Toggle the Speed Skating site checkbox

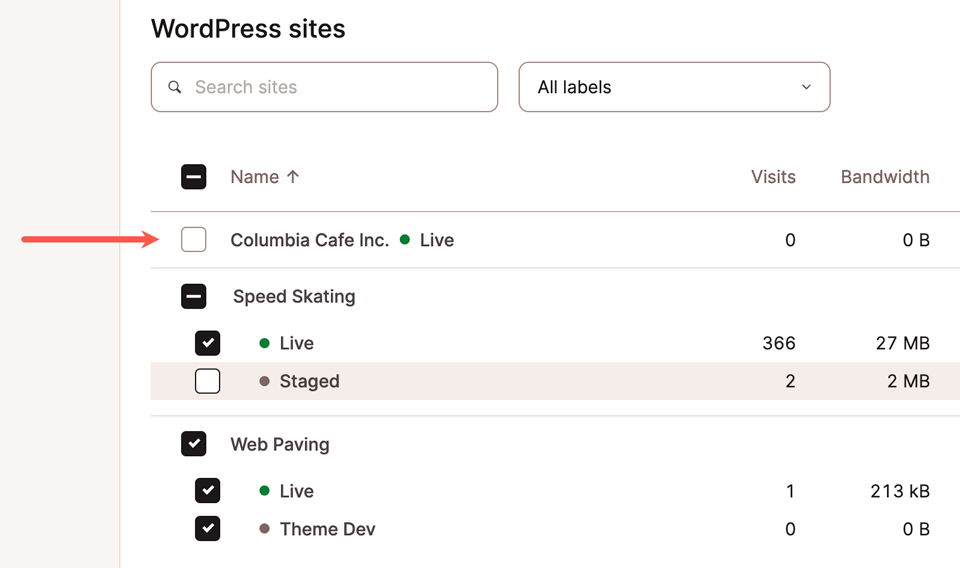[x=194, y=296]
